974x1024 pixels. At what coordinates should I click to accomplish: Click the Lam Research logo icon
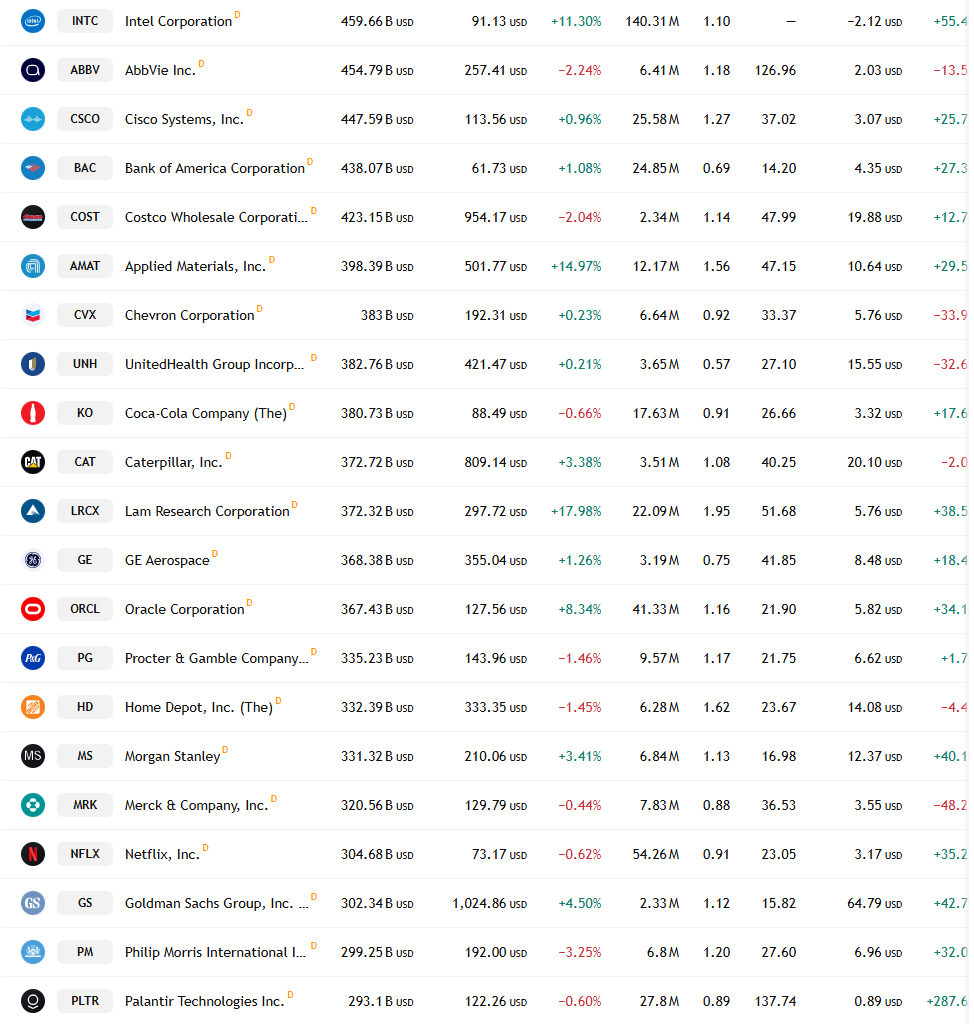(x=33, y=511)
